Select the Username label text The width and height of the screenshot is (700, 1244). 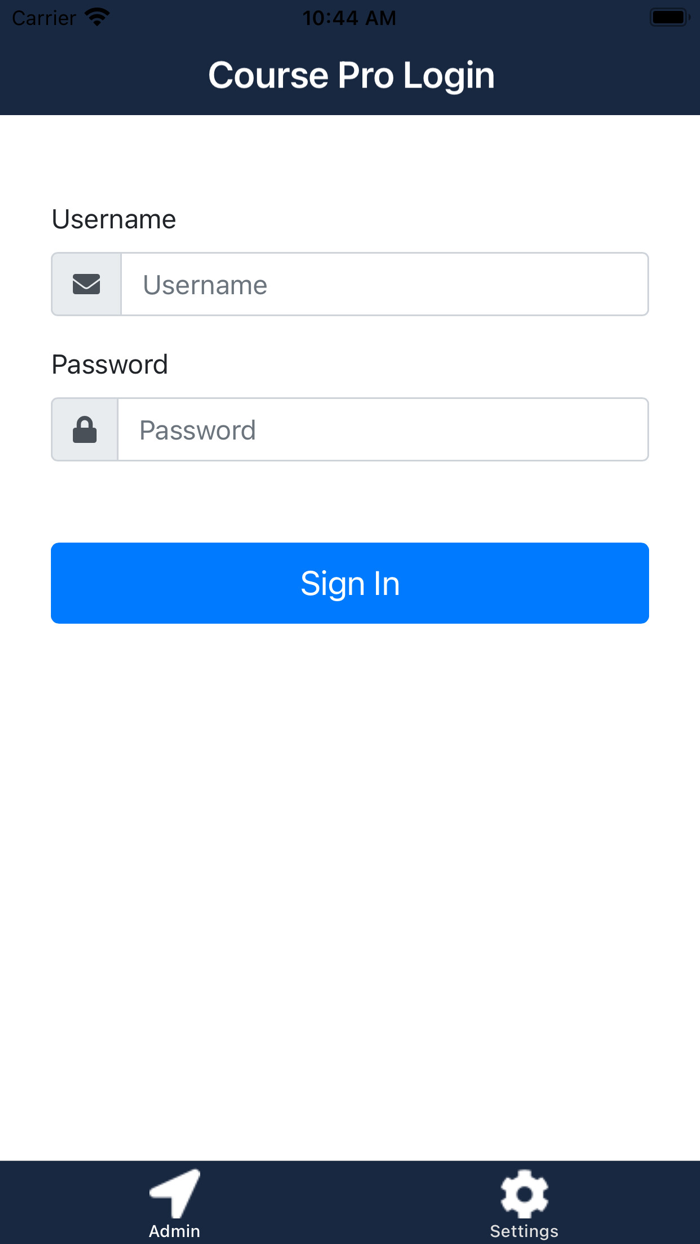click(113, 219)
